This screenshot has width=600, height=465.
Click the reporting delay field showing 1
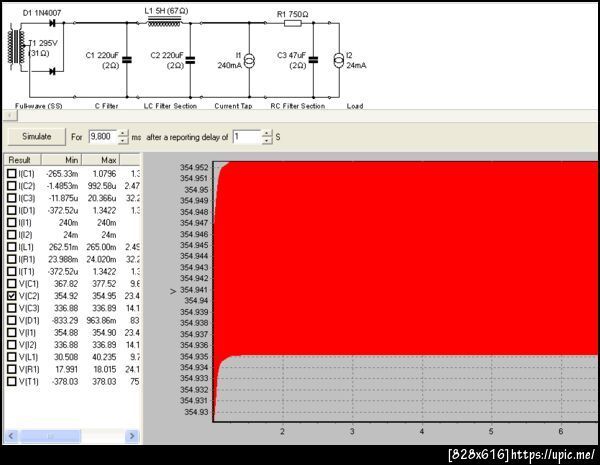click(247, 137)
